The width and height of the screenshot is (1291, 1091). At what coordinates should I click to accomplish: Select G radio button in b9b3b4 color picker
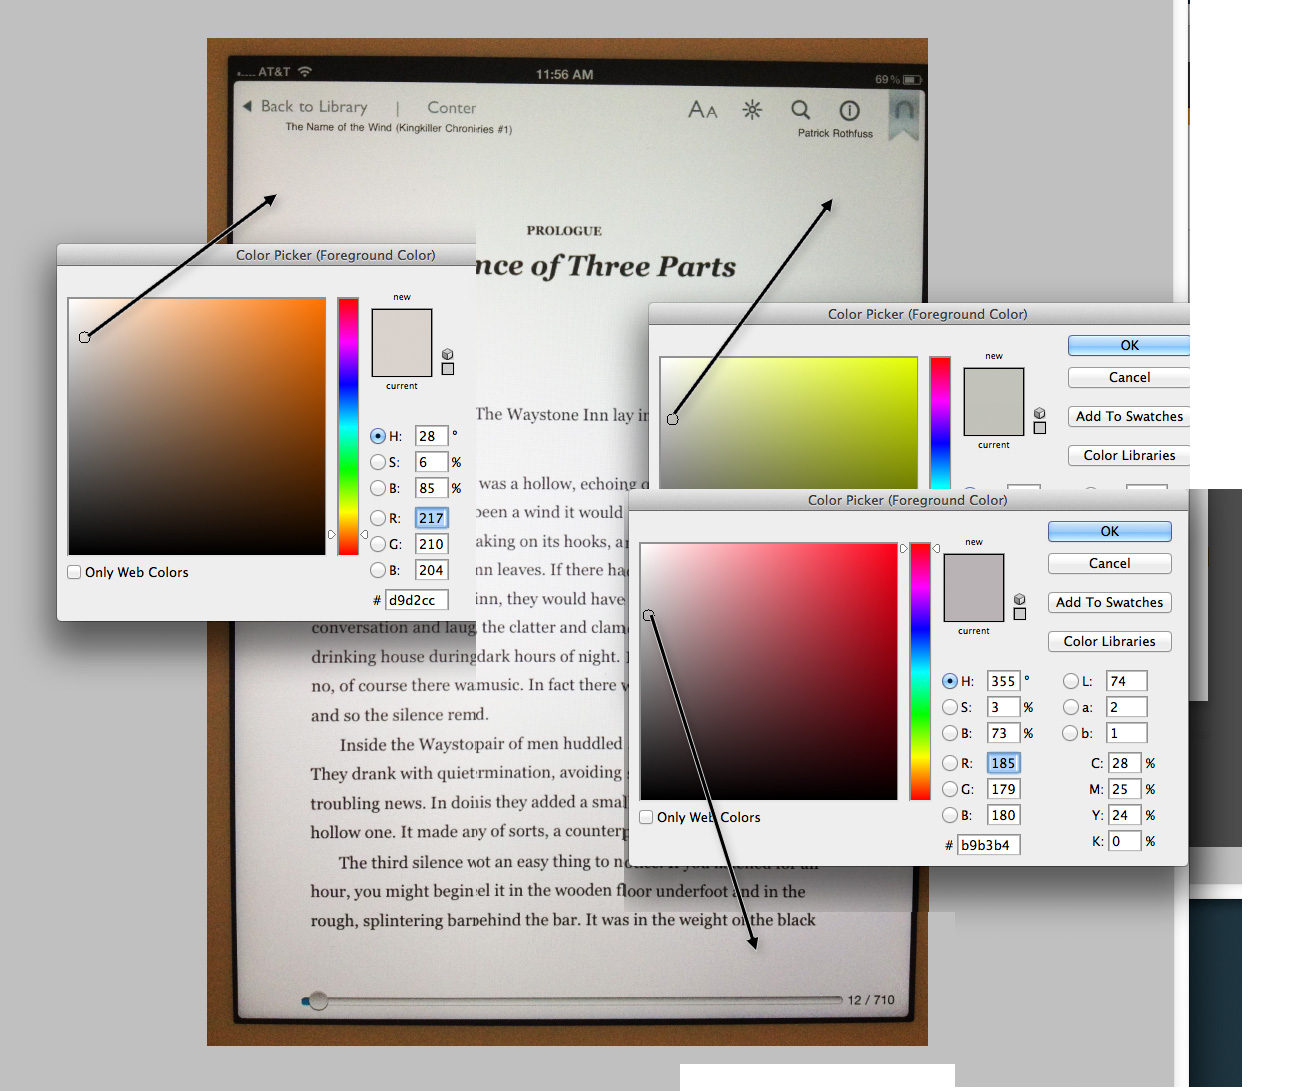coord(950,789)
